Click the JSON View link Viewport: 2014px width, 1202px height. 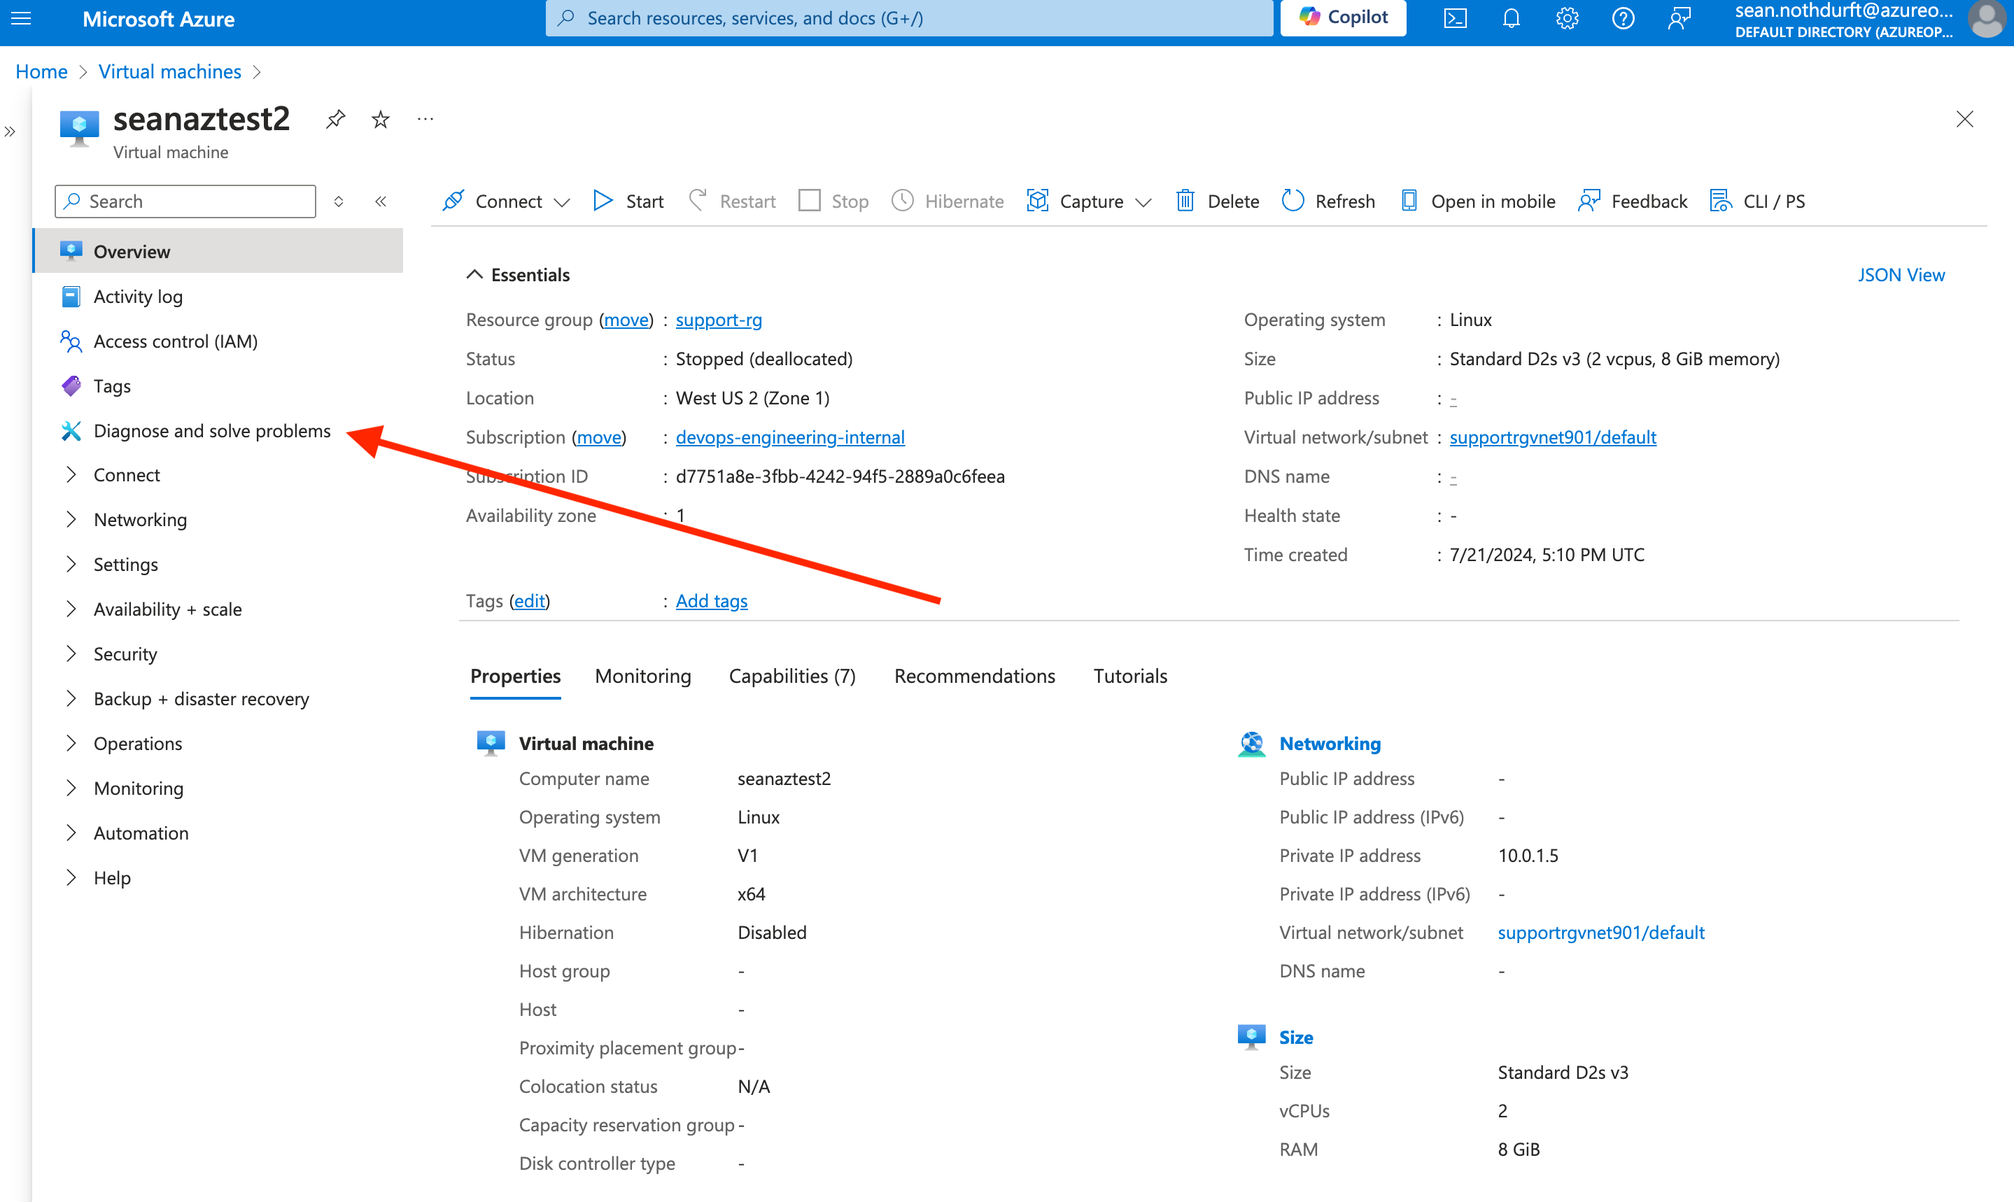tap(1901, 274)
